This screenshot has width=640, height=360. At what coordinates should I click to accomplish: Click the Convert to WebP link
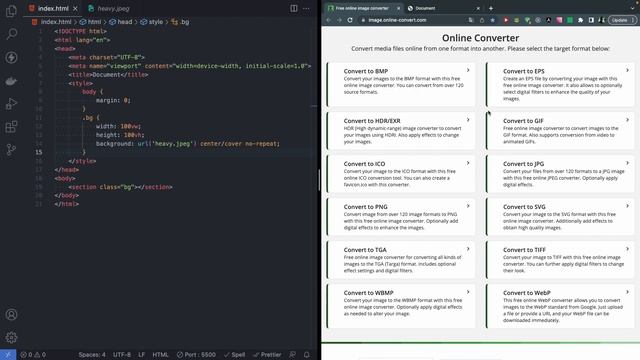(x=527, y=293)
